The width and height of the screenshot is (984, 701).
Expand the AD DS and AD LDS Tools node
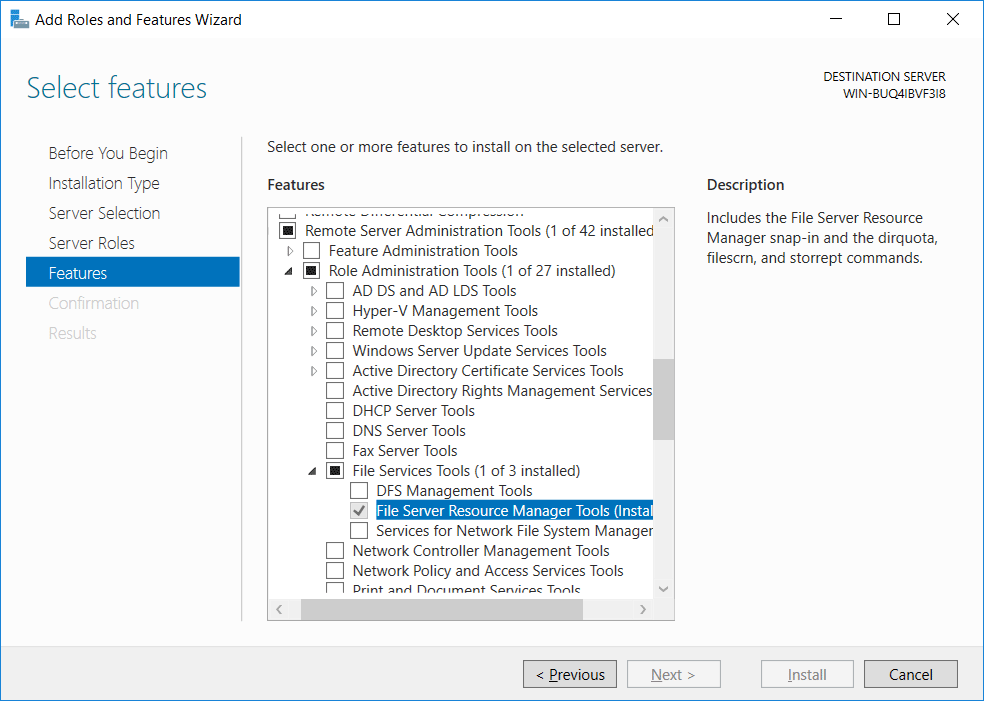click(314, 291)
